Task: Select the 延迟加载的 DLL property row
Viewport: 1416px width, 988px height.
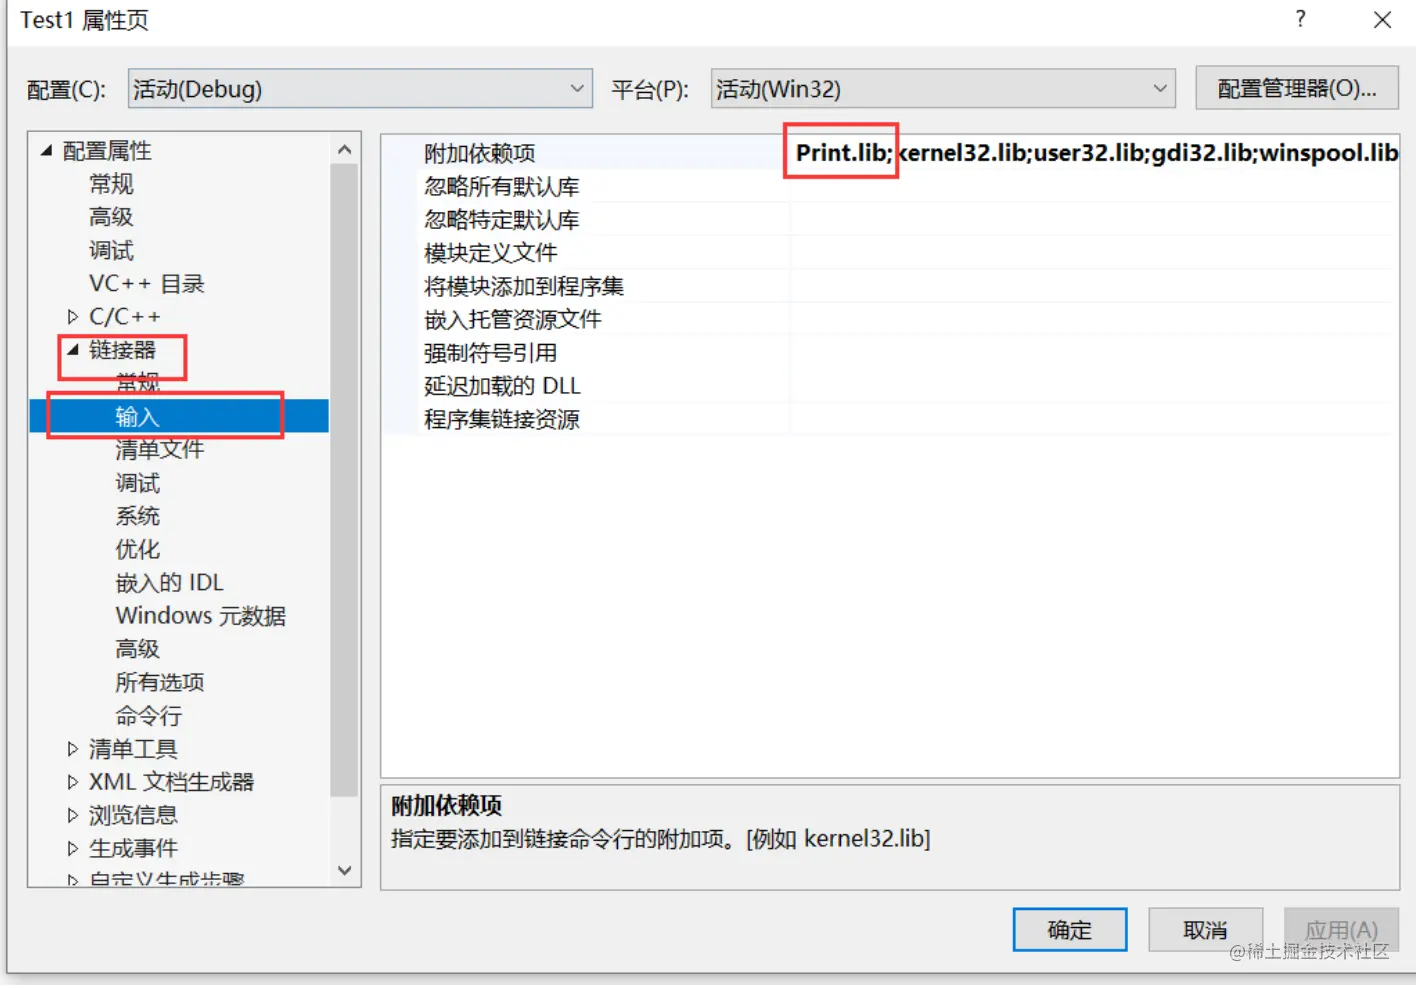Action: tap(890, 386)
